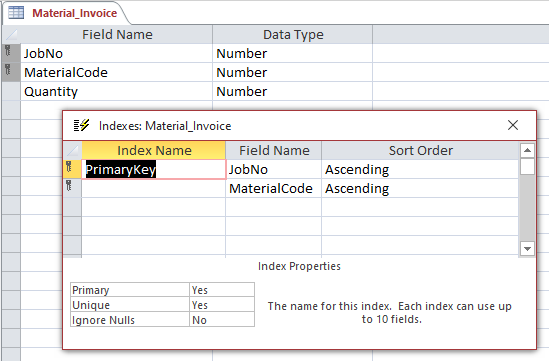Image resolution: width=549 pixels, height=361 pixels.
Task: Click the Indexes dialog lightning icon
Action: [82, 125]
